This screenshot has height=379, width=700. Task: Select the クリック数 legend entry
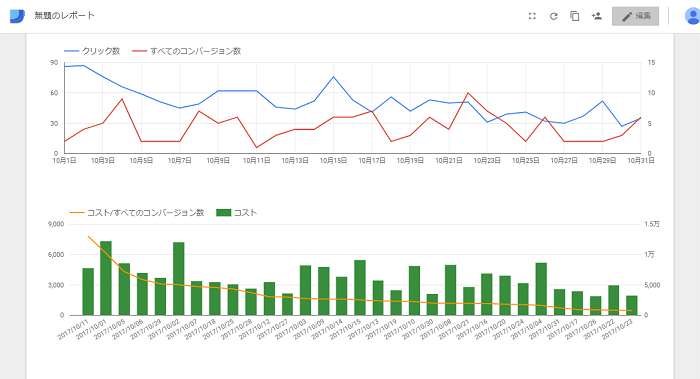pyautogui.click(x=92, y=51)
